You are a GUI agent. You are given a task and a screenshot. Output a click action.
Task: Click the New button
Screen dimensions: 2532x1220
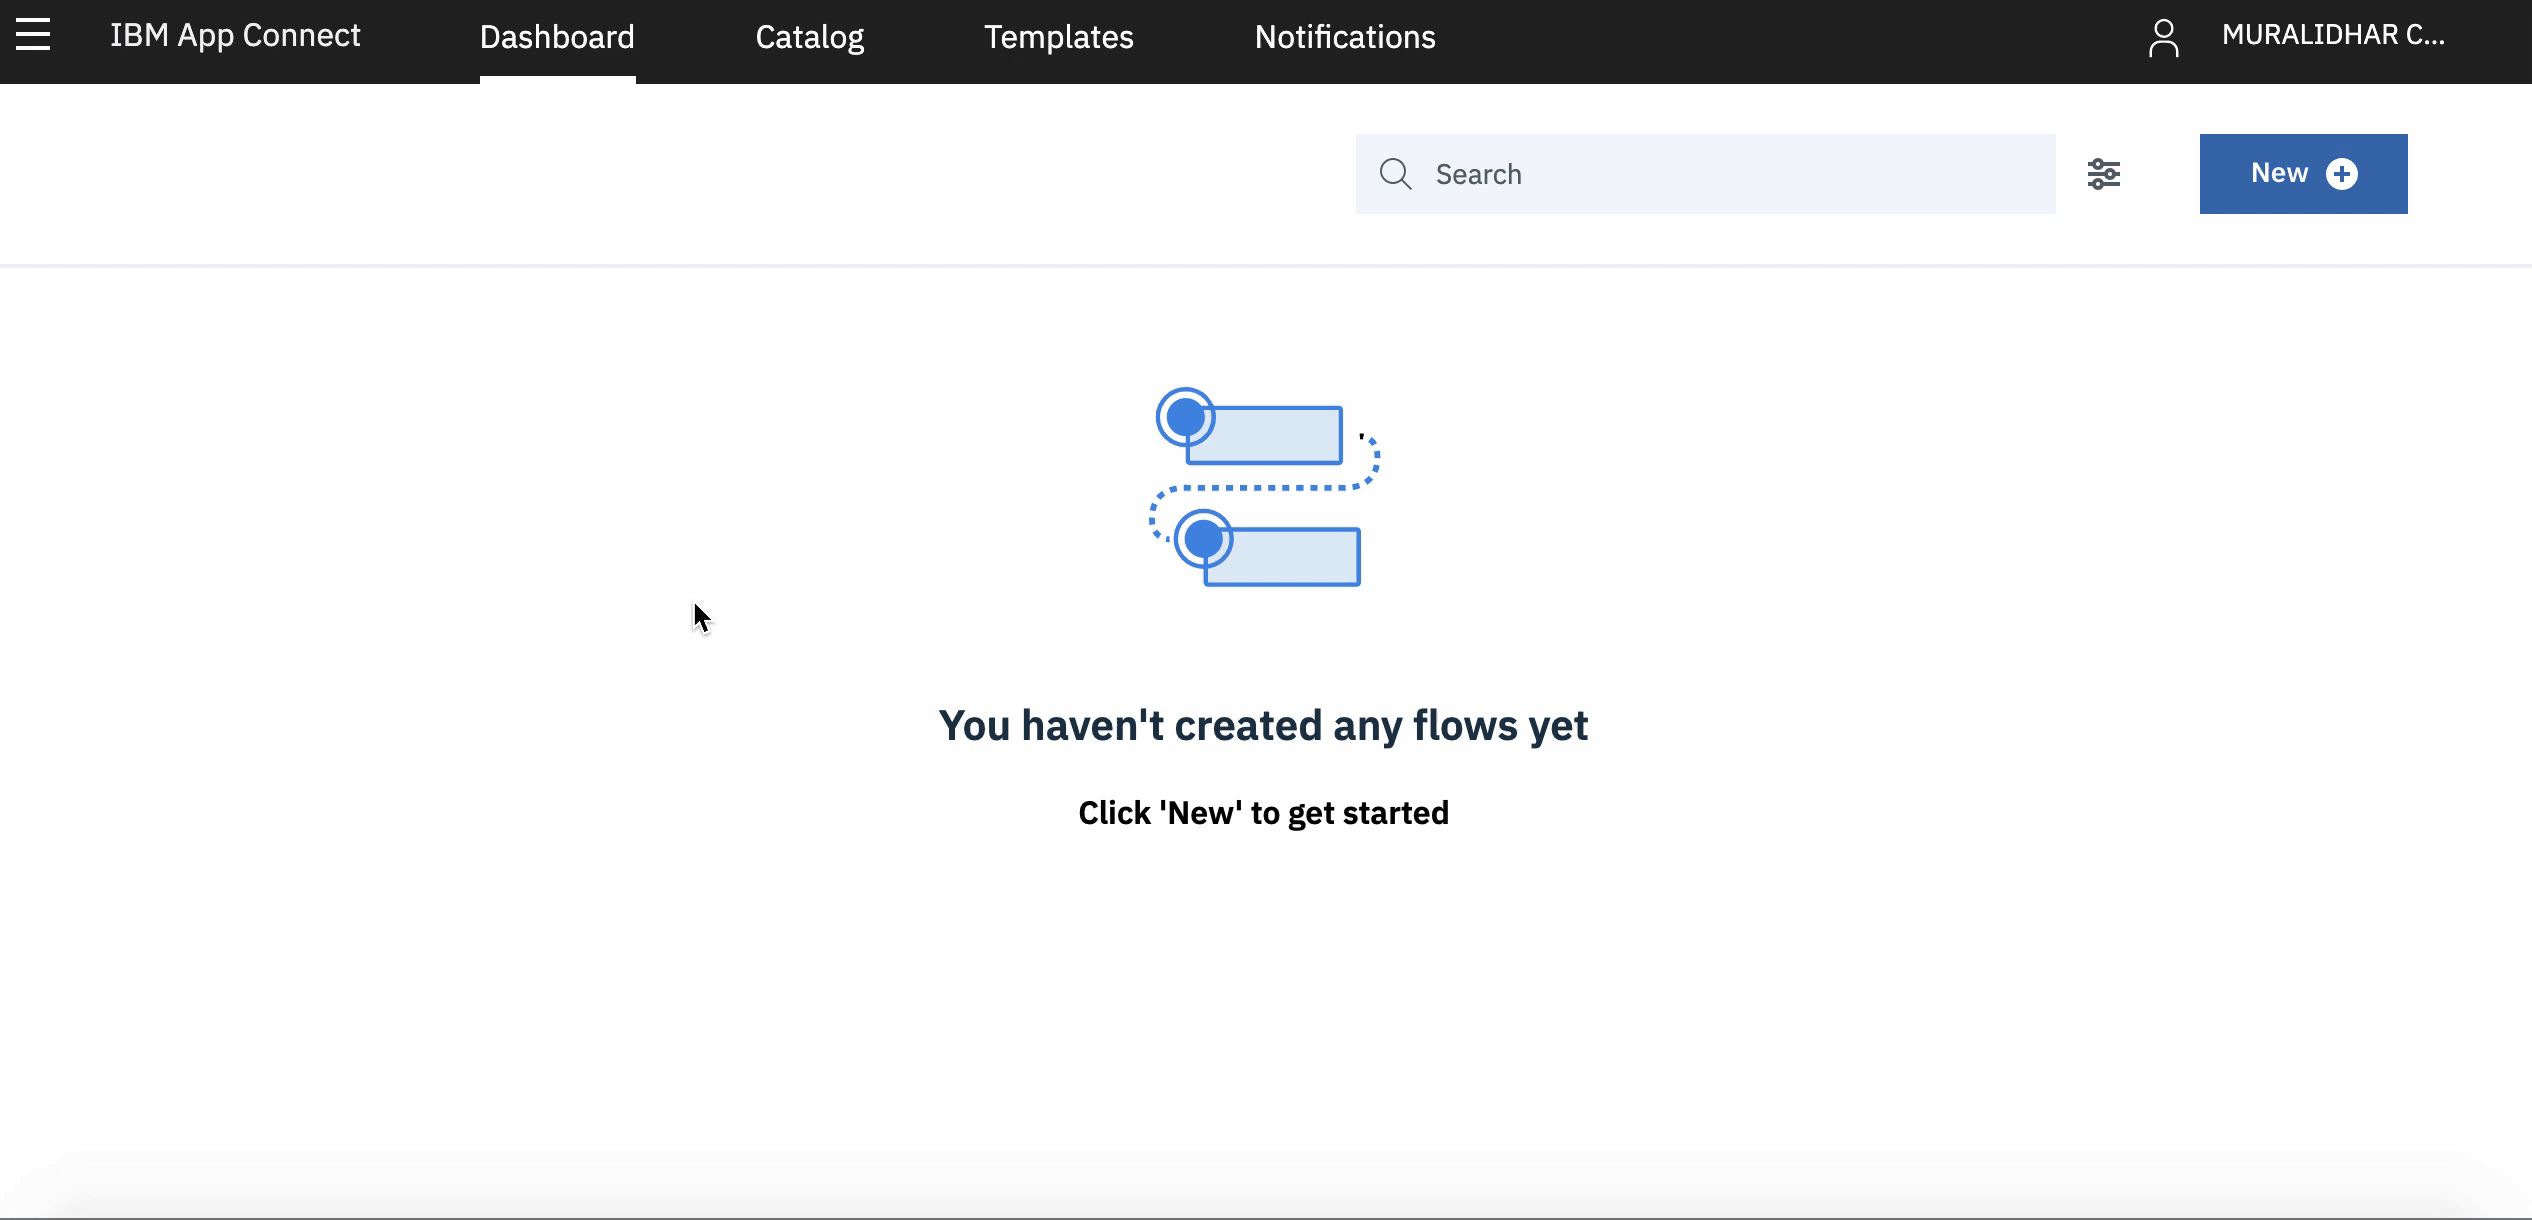(2280, 174)
